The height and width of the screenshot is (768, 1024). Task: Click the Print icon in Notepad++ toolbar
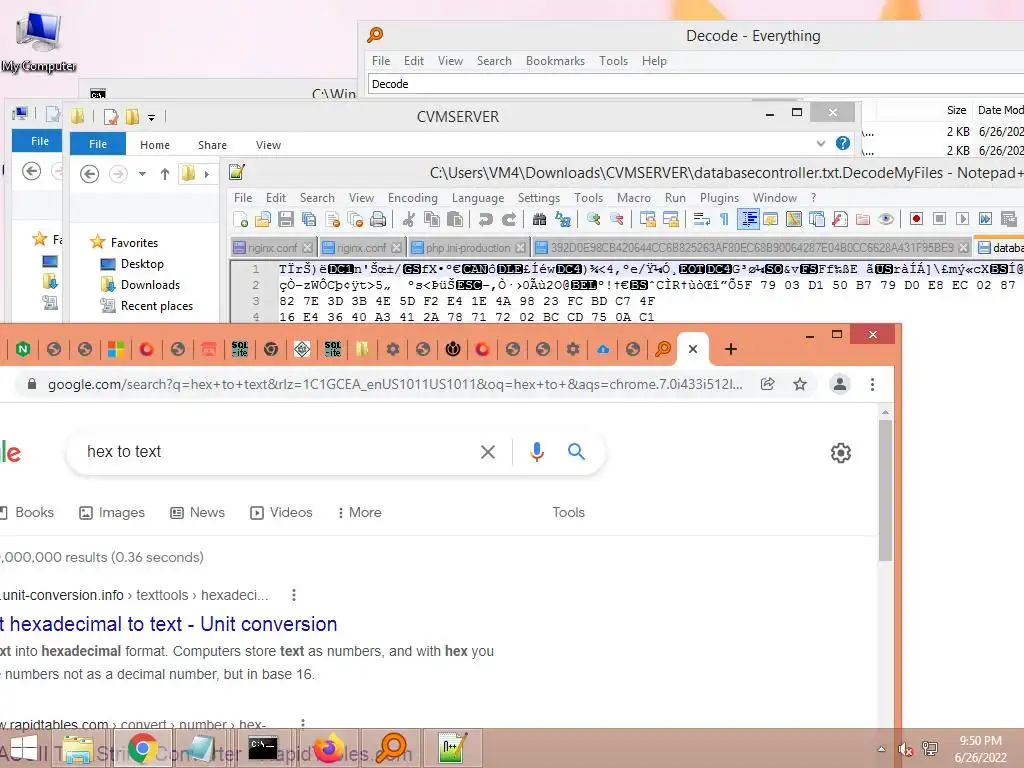pos(377,219)
